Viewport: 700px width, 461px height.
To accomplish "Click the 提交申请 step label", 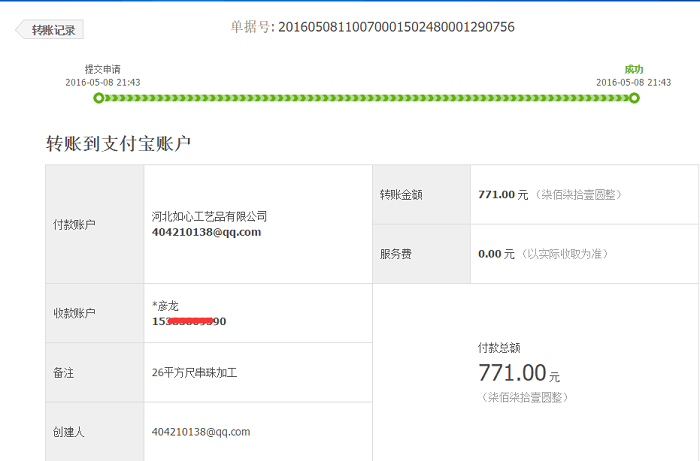I will tap(103, 69).
